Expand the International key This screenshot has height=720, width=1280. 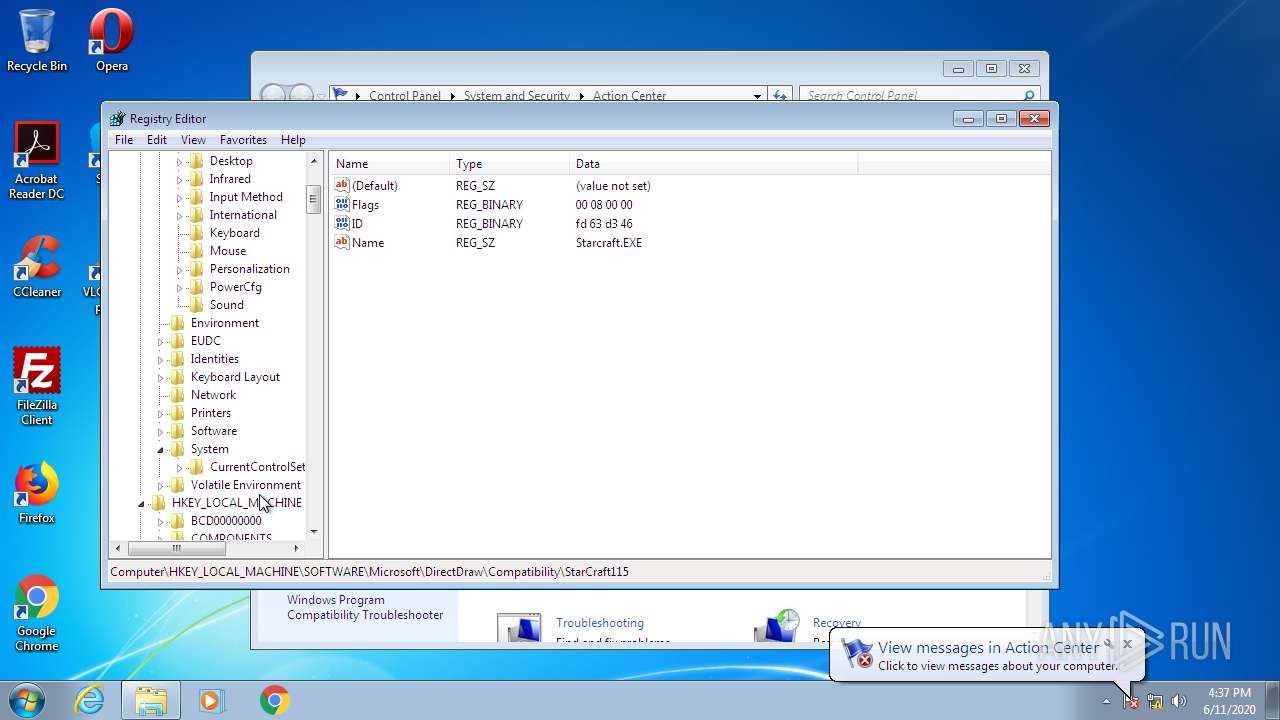[180, 215]
